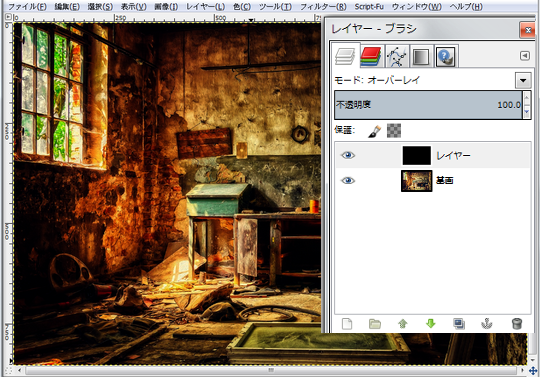Screen dimensions: 540x377
Task: Select the black レイヤー layer thumbnail
Action: (416, 156)
